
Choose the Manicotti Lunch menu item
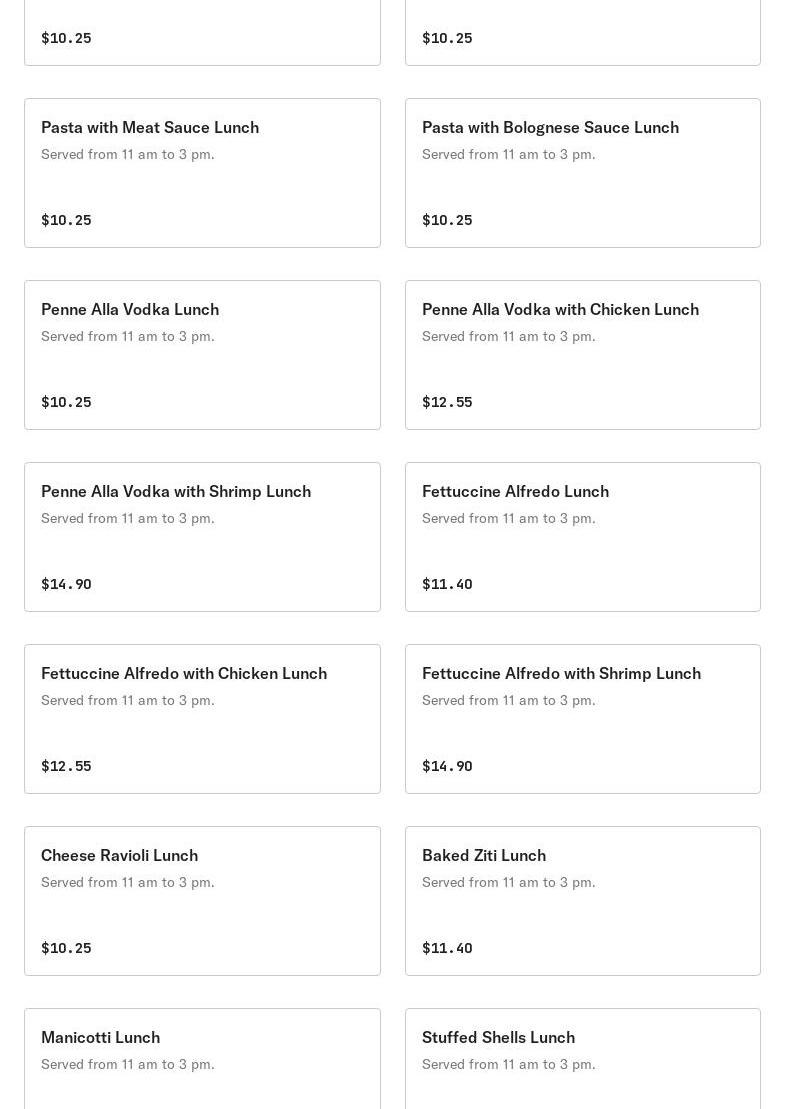100,1038
